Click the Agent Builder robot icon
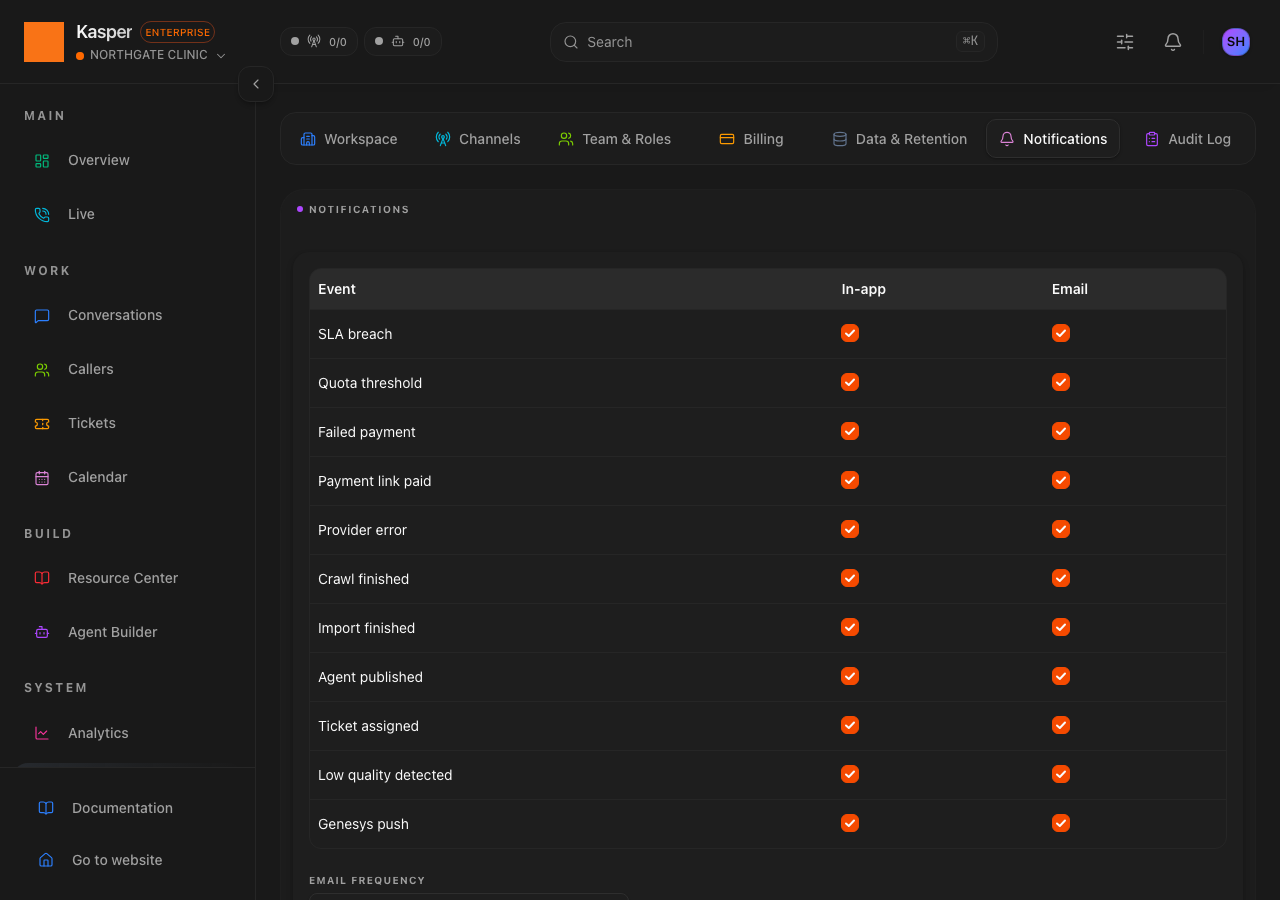Image resolution: width=1280 pixels, height=900 pixels. click(x=42, y=632)
